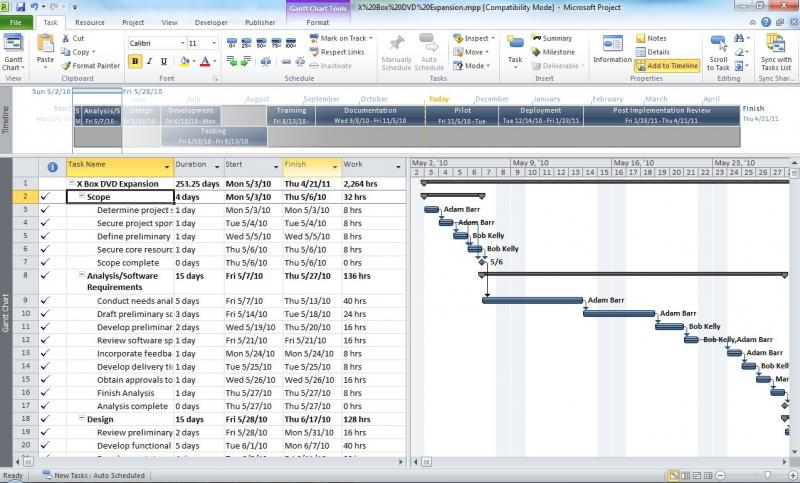Toggle Respect Links
This screenshot has width=800, height=483.
click(337, 52)
